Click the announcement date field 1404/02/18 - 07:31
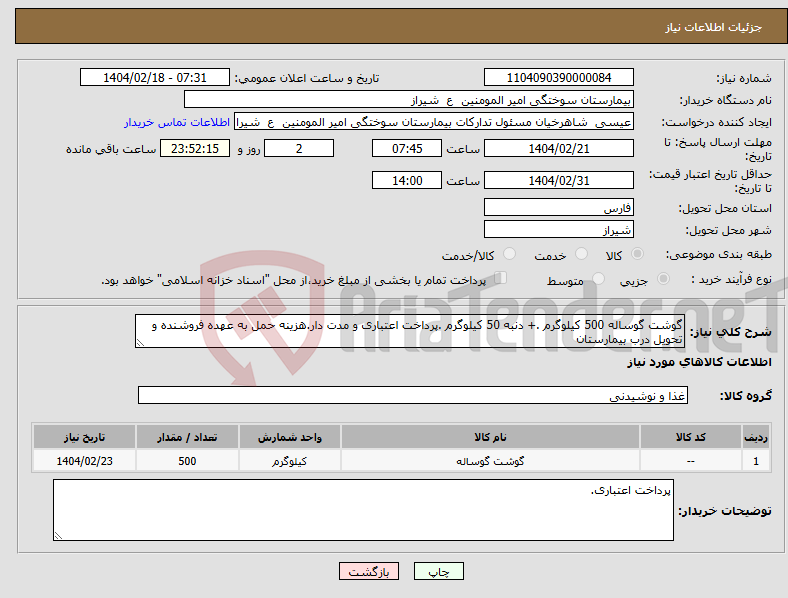Viewport: 788px width, 598px height. click(155, 78)
